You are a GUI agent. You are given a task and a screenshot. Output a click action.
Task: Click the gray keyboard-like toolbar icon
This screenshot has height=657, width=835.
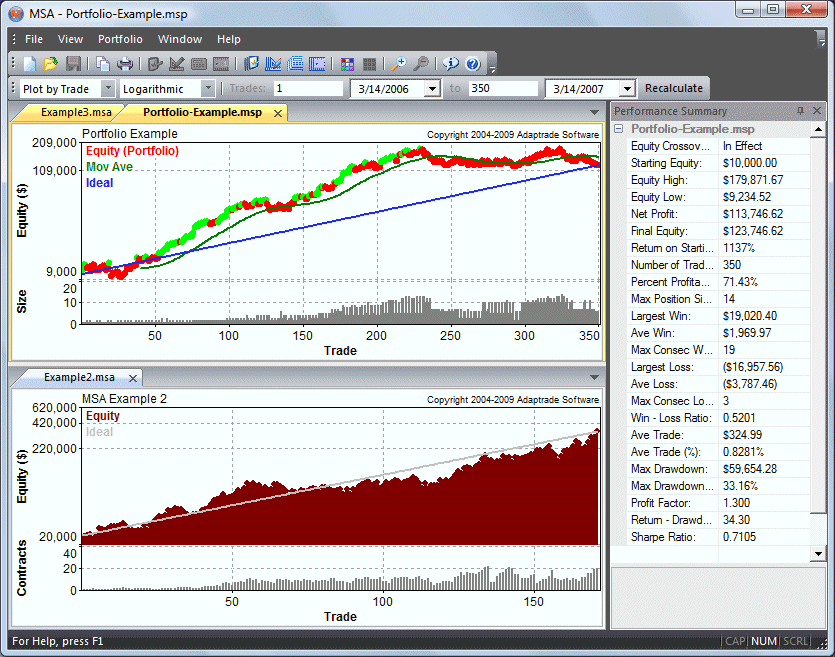(x=199, y=64)
